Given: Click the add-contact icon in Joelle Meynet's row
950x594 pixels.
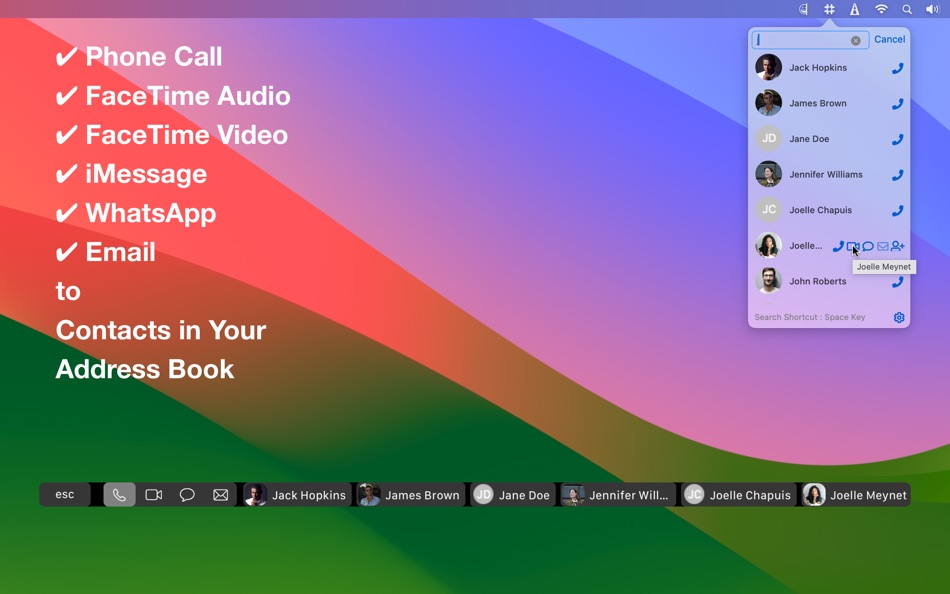Looking at the screenshot, I should tap(898, 246).
